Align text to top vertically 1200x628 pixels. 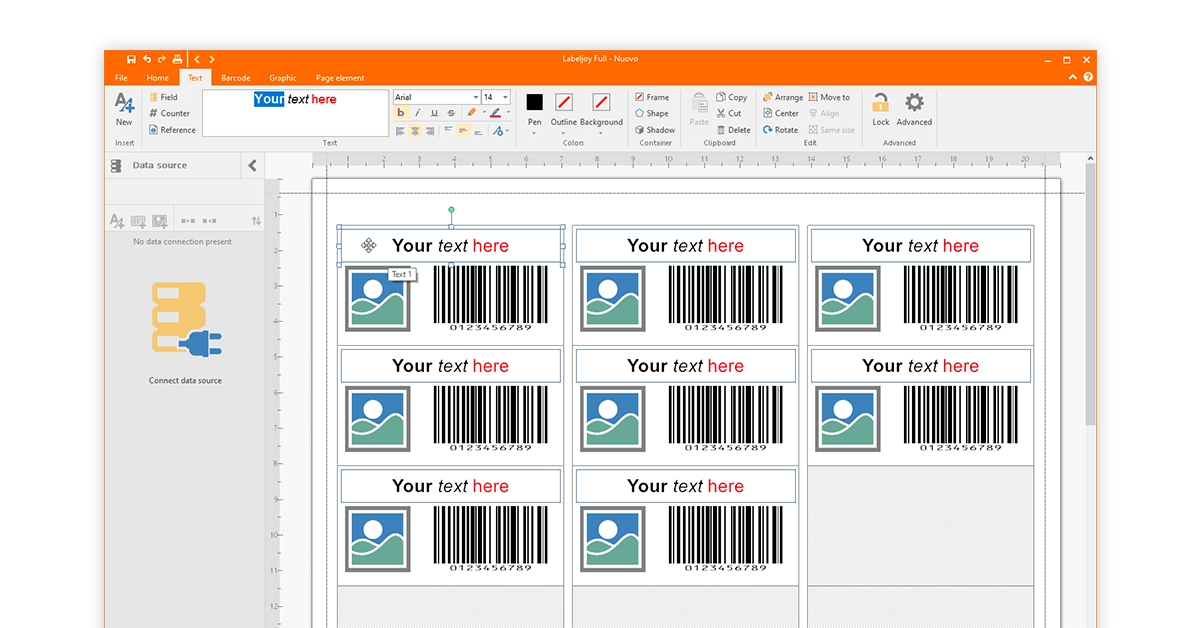click(x=448, y=129)
